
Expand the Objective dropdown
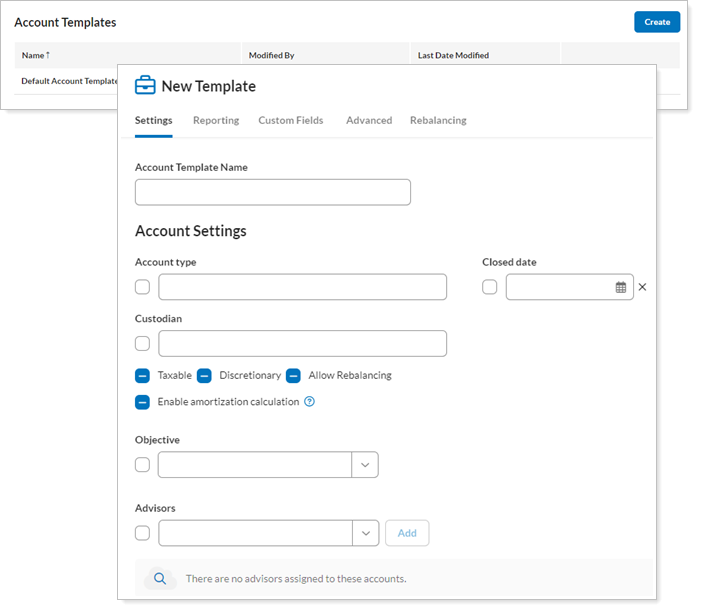pyautogui.click(x=365, y=465)
